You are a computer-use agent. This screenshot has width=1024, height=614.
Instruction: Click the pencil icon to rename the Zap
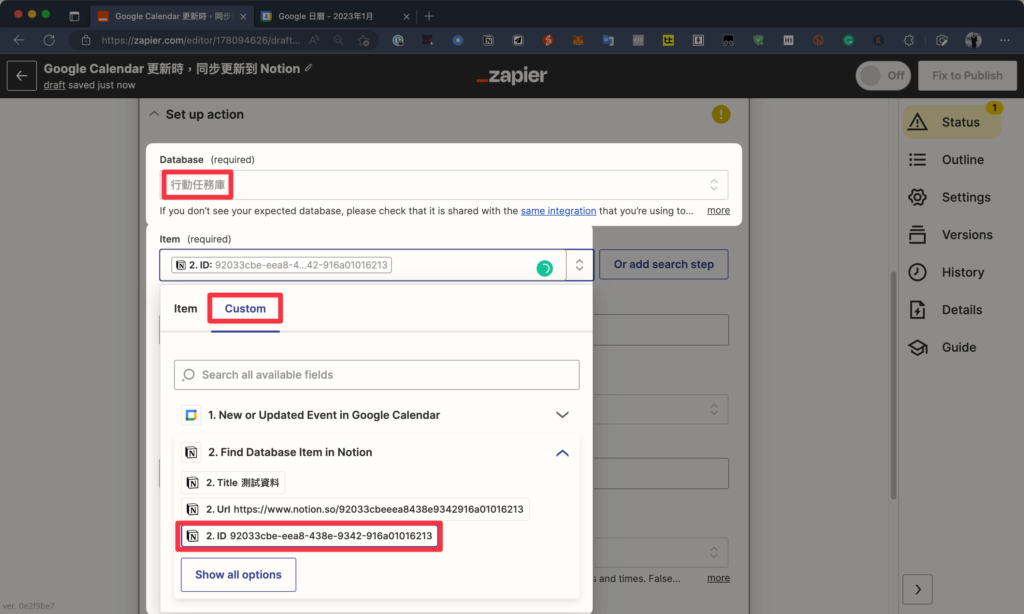[x=308, y=68]
